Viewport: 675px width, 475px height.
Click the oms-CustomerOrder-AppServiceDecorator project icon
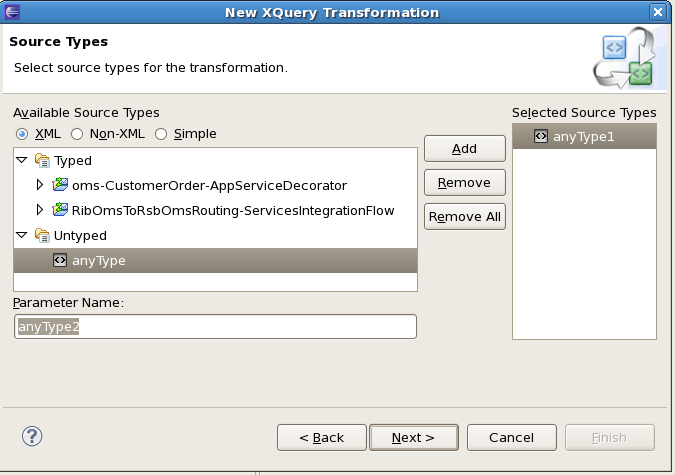coord(60,185)
